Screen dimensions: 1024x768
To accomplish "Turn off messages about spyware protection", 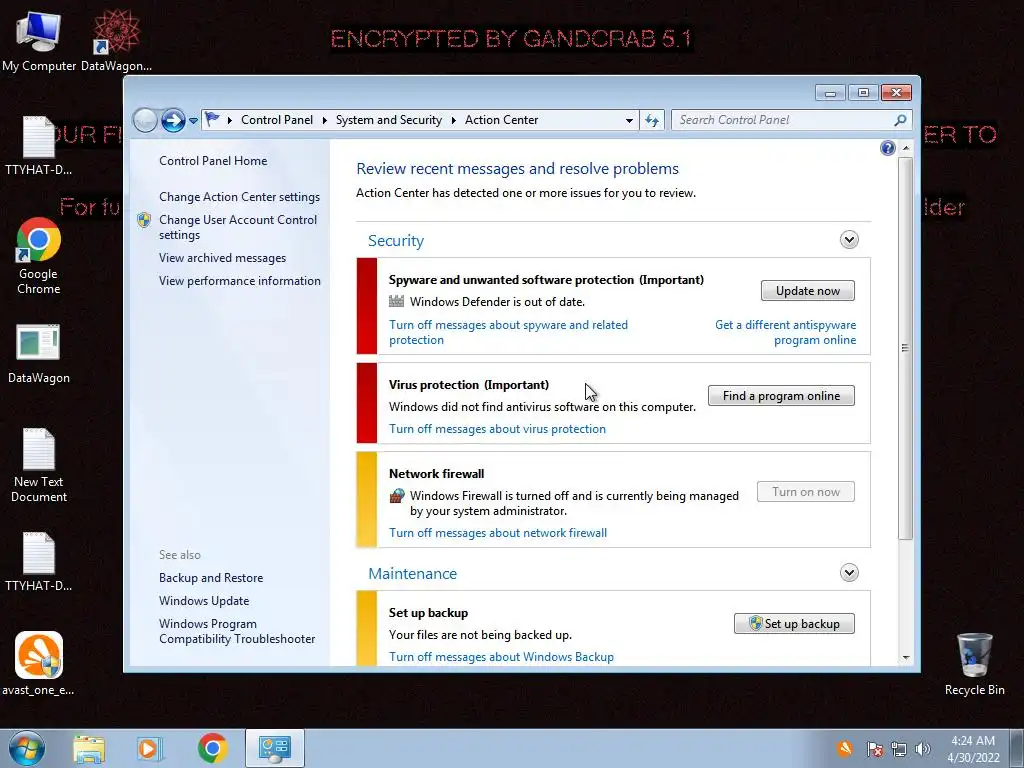I will click(x=508, y=332).
